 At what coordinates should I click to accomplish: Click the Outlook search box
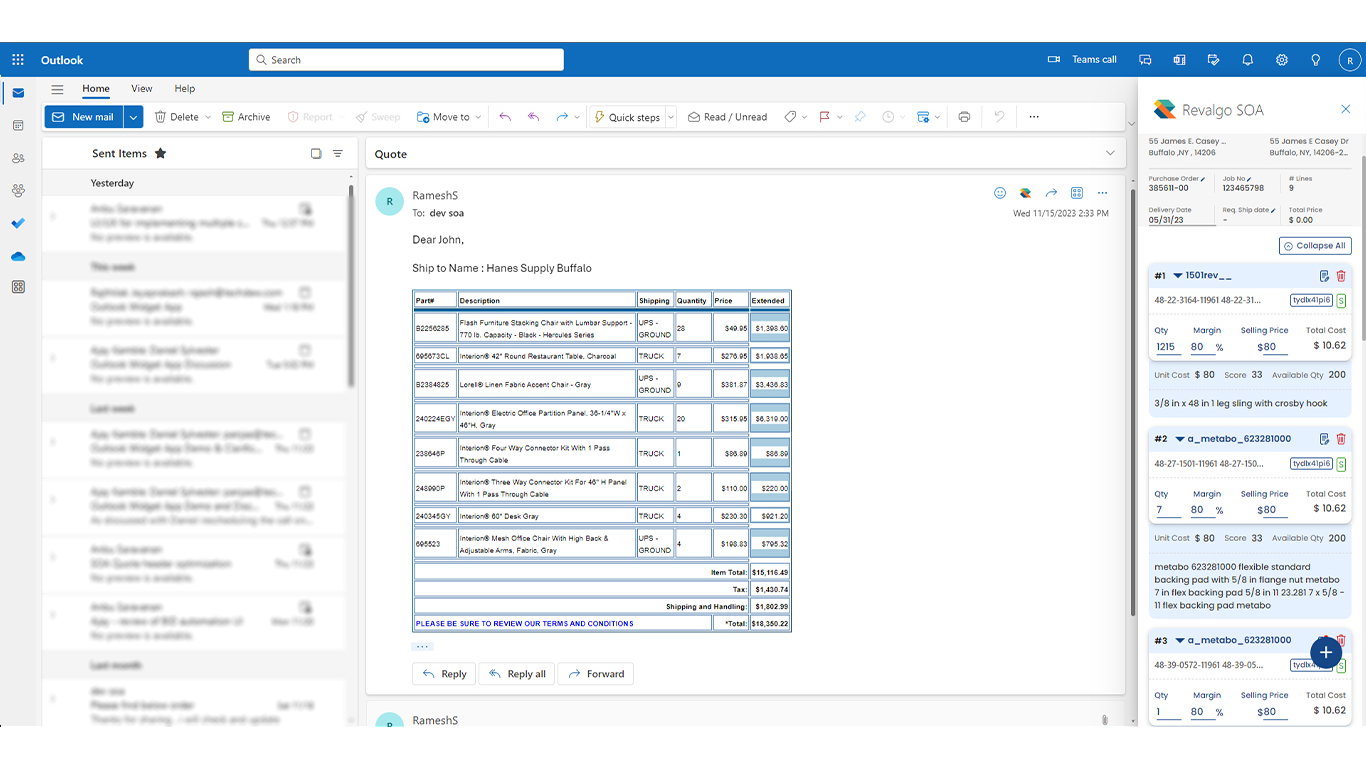click(406, 60)
